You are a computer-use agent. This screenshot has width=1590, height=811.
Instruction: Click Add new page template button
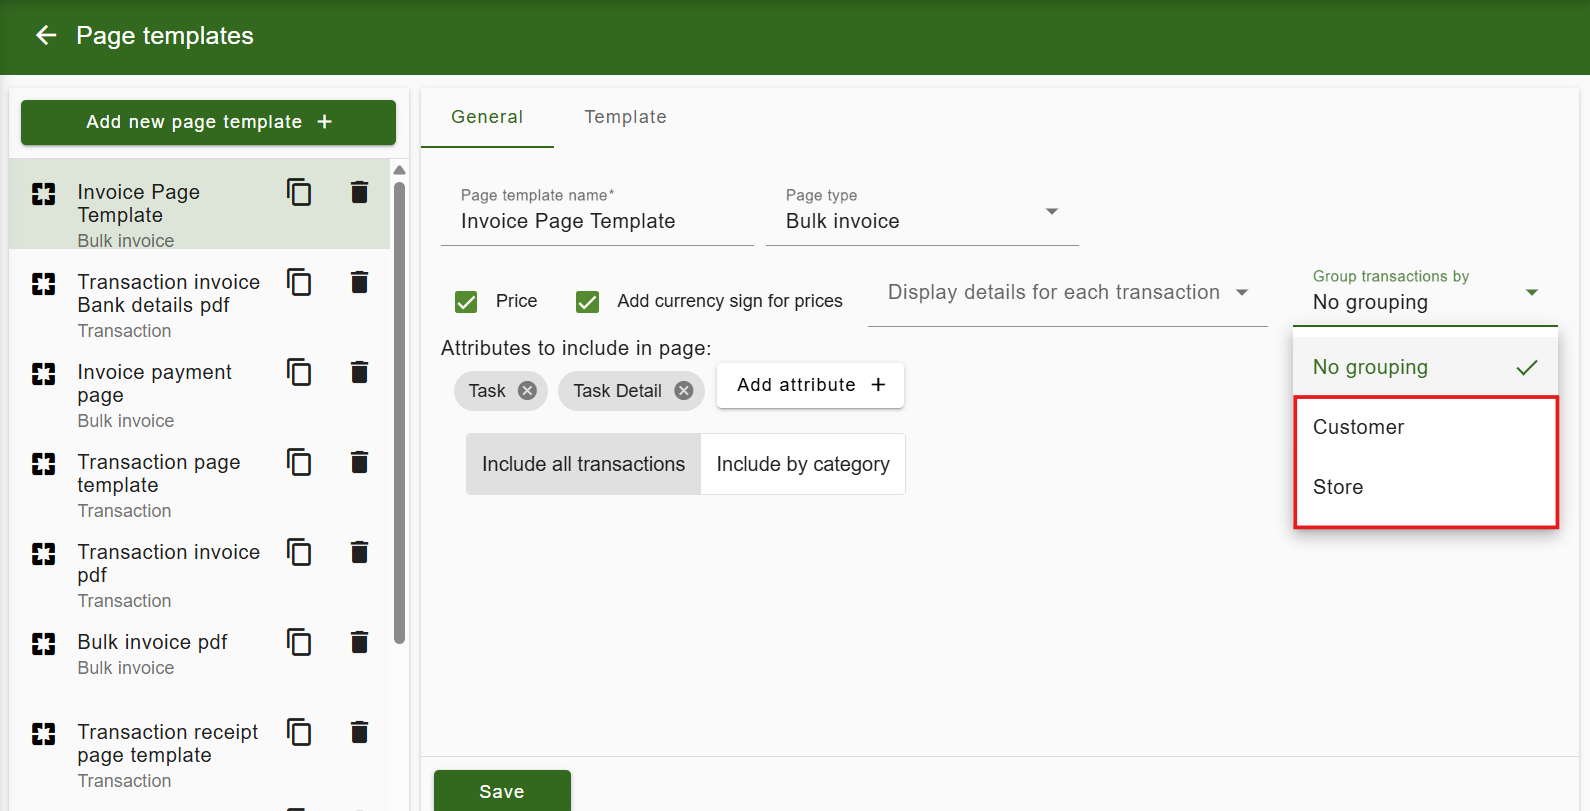208,122
